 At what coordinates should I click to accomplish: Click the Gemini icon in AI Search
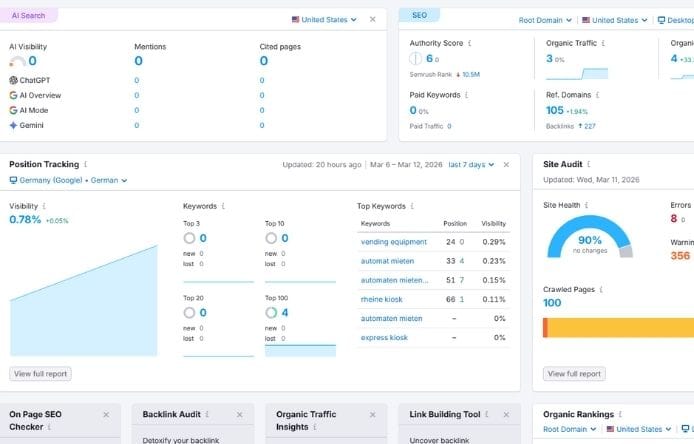click(x=13, y=126)
